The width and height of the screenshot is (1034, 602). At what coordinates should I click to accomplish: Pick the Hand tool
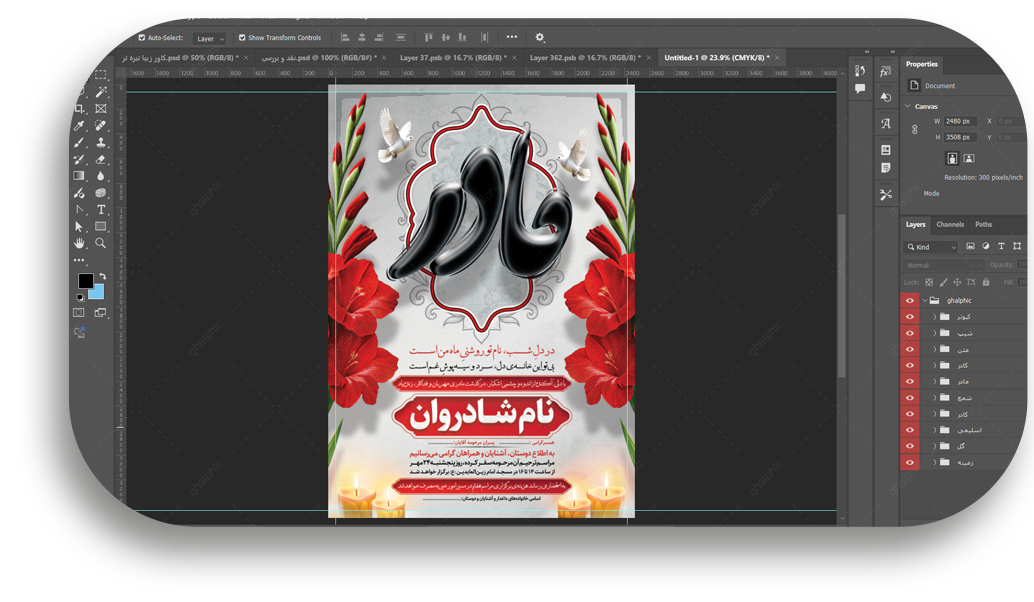[x=79, y=243]
